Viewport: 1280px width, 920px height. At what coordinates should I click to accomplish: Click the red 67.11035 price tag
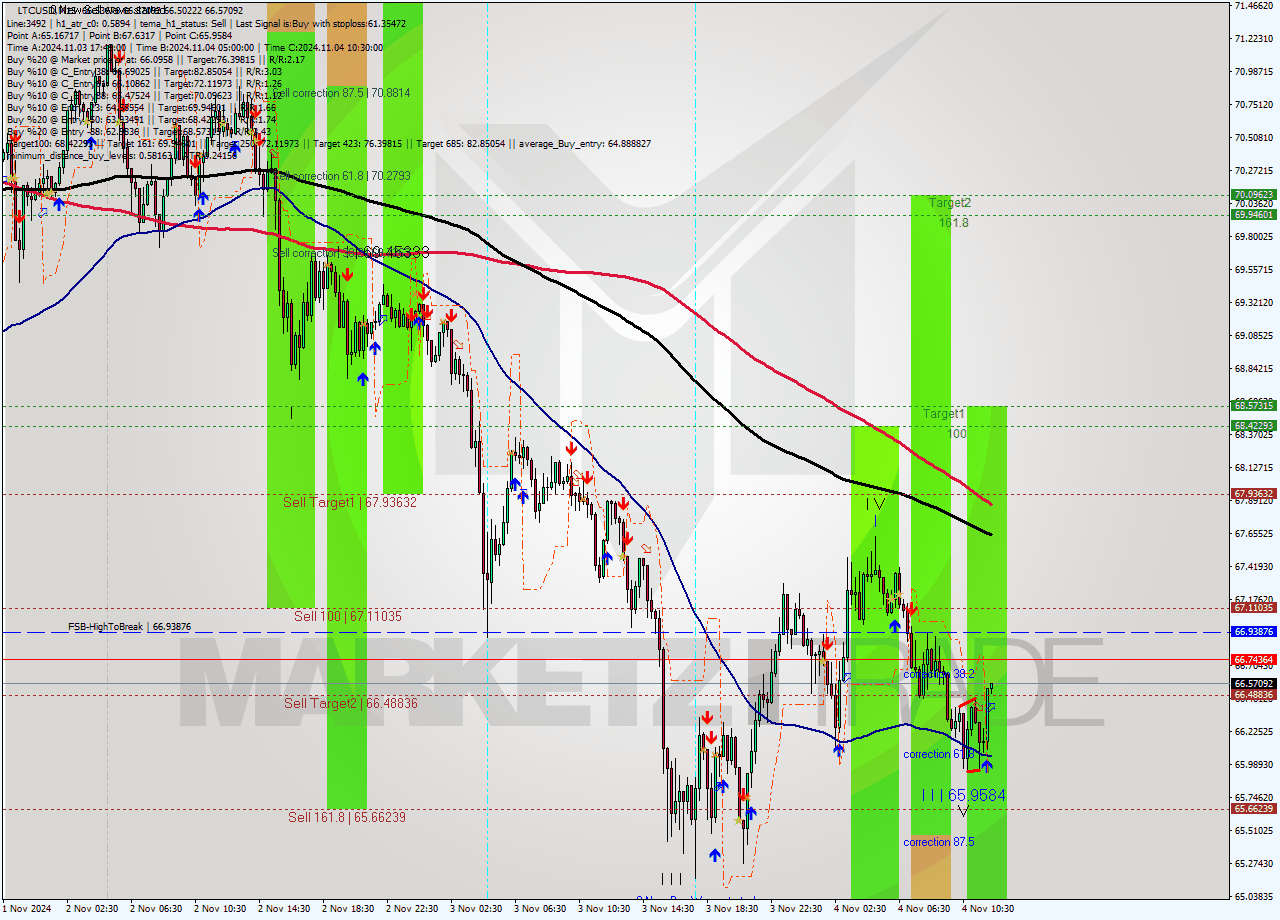tap(1253, 608)
